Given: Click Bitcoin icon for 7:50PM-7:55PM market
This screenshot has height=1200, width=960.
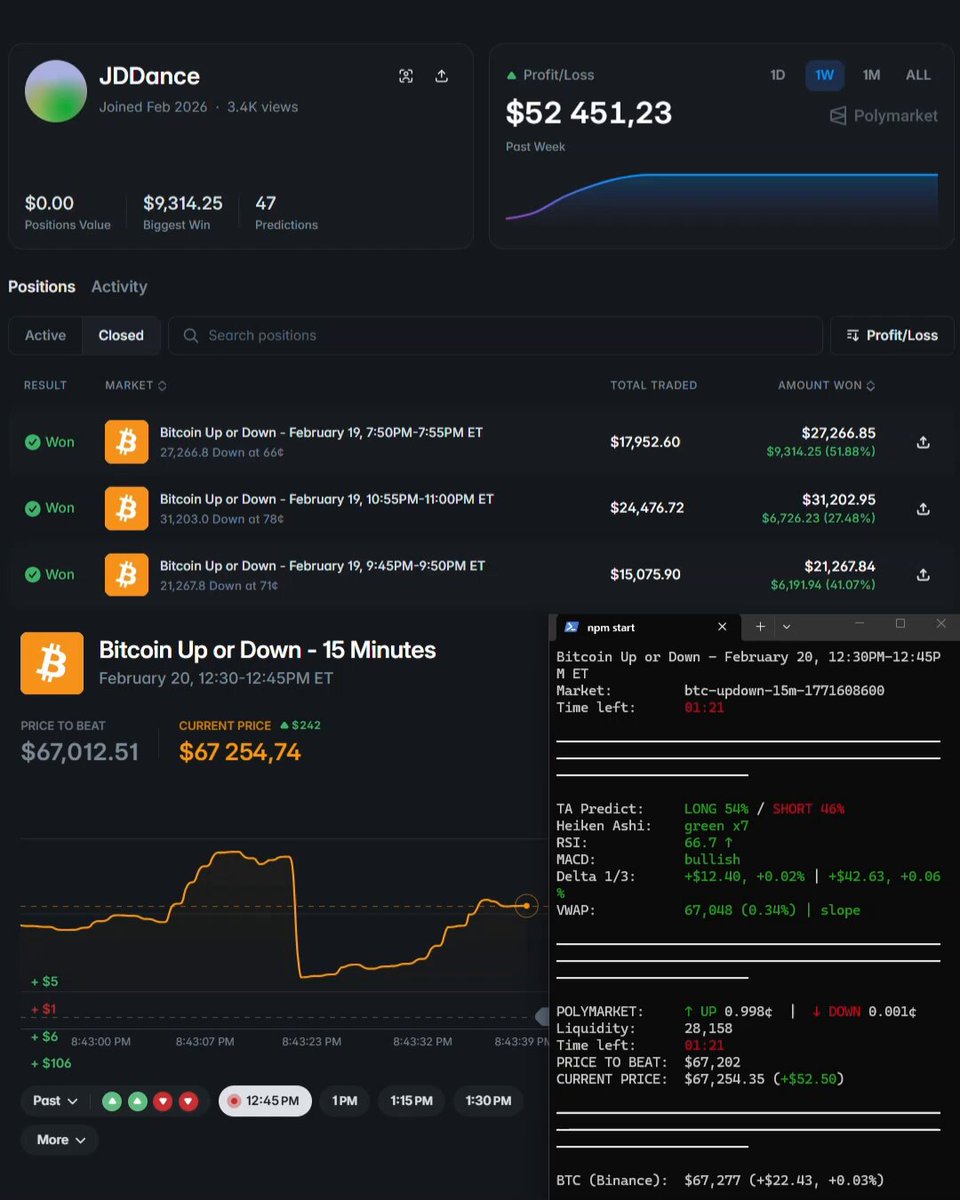Looking at the screenshot, I should point(126,442).
